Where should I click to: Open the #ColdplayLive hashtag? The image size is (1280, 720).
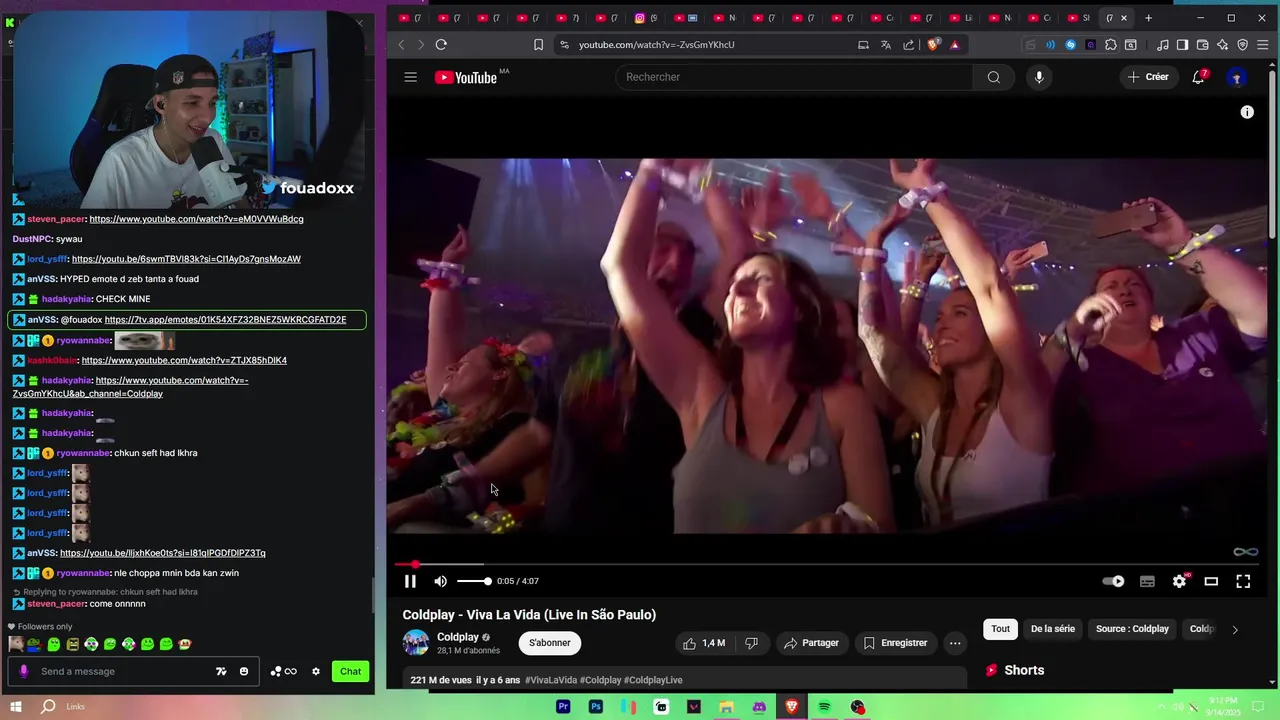[x=653, y=680]
